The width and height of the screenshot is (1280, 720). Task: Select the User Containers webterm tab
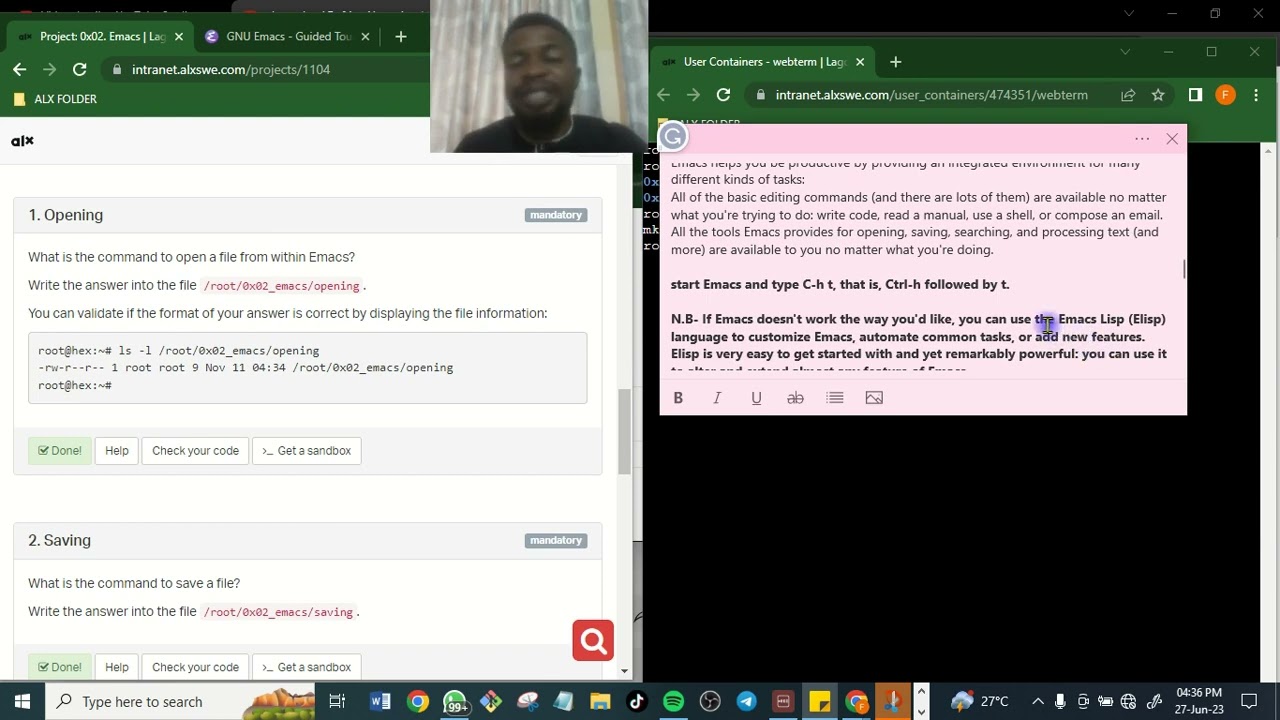point(765,62)
